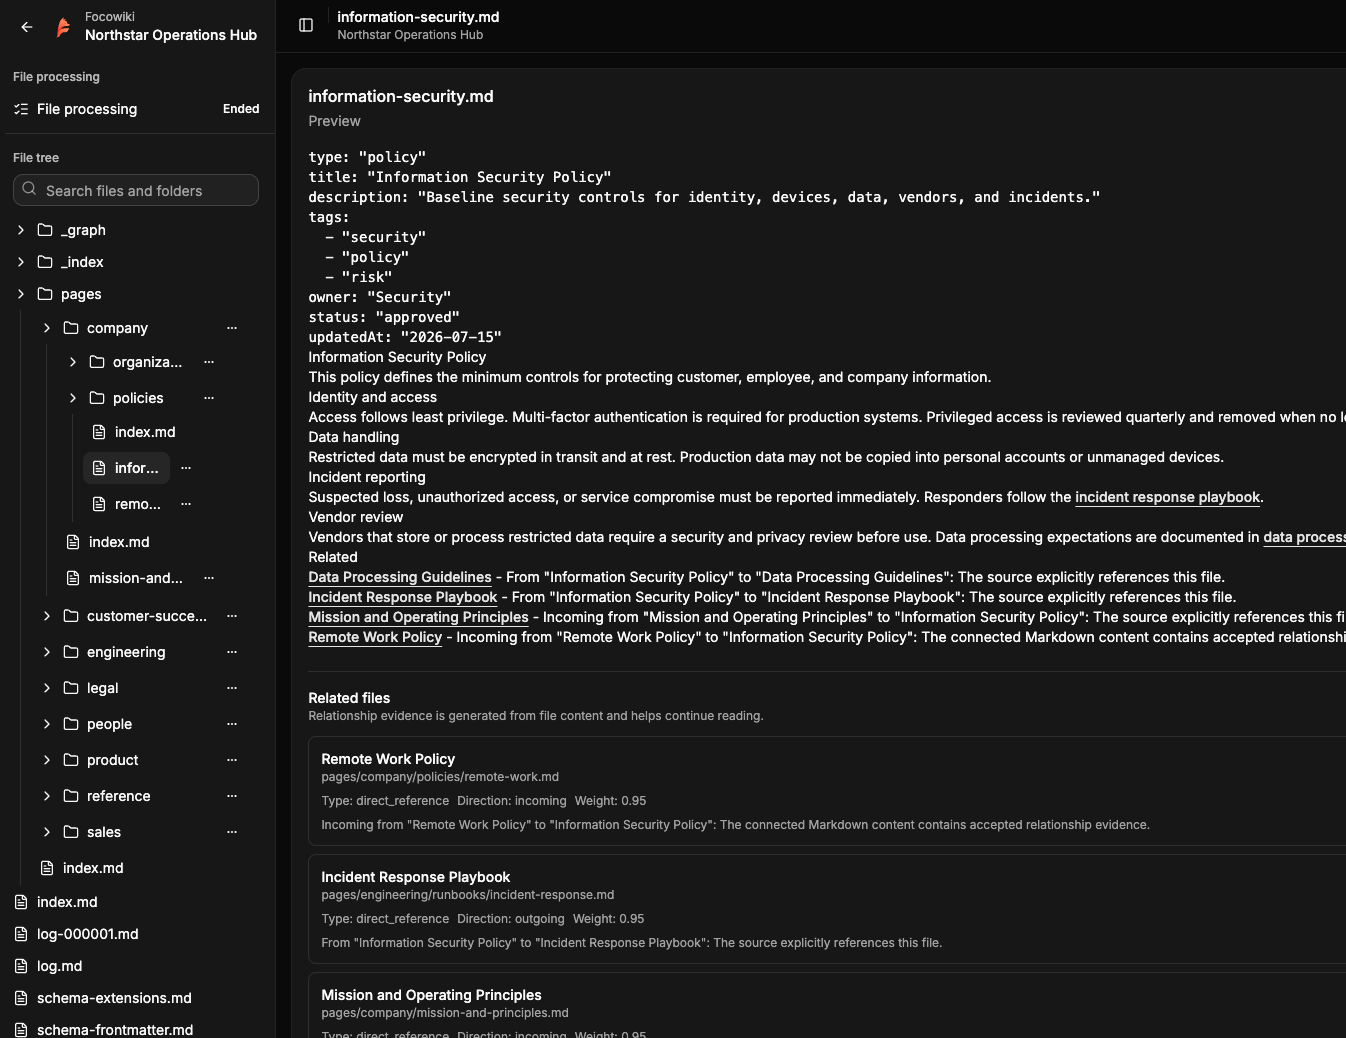Viewport: 1346px width, 1038px height.
Task: Select log-000001.md in file tree
Action: click(88, 934)
